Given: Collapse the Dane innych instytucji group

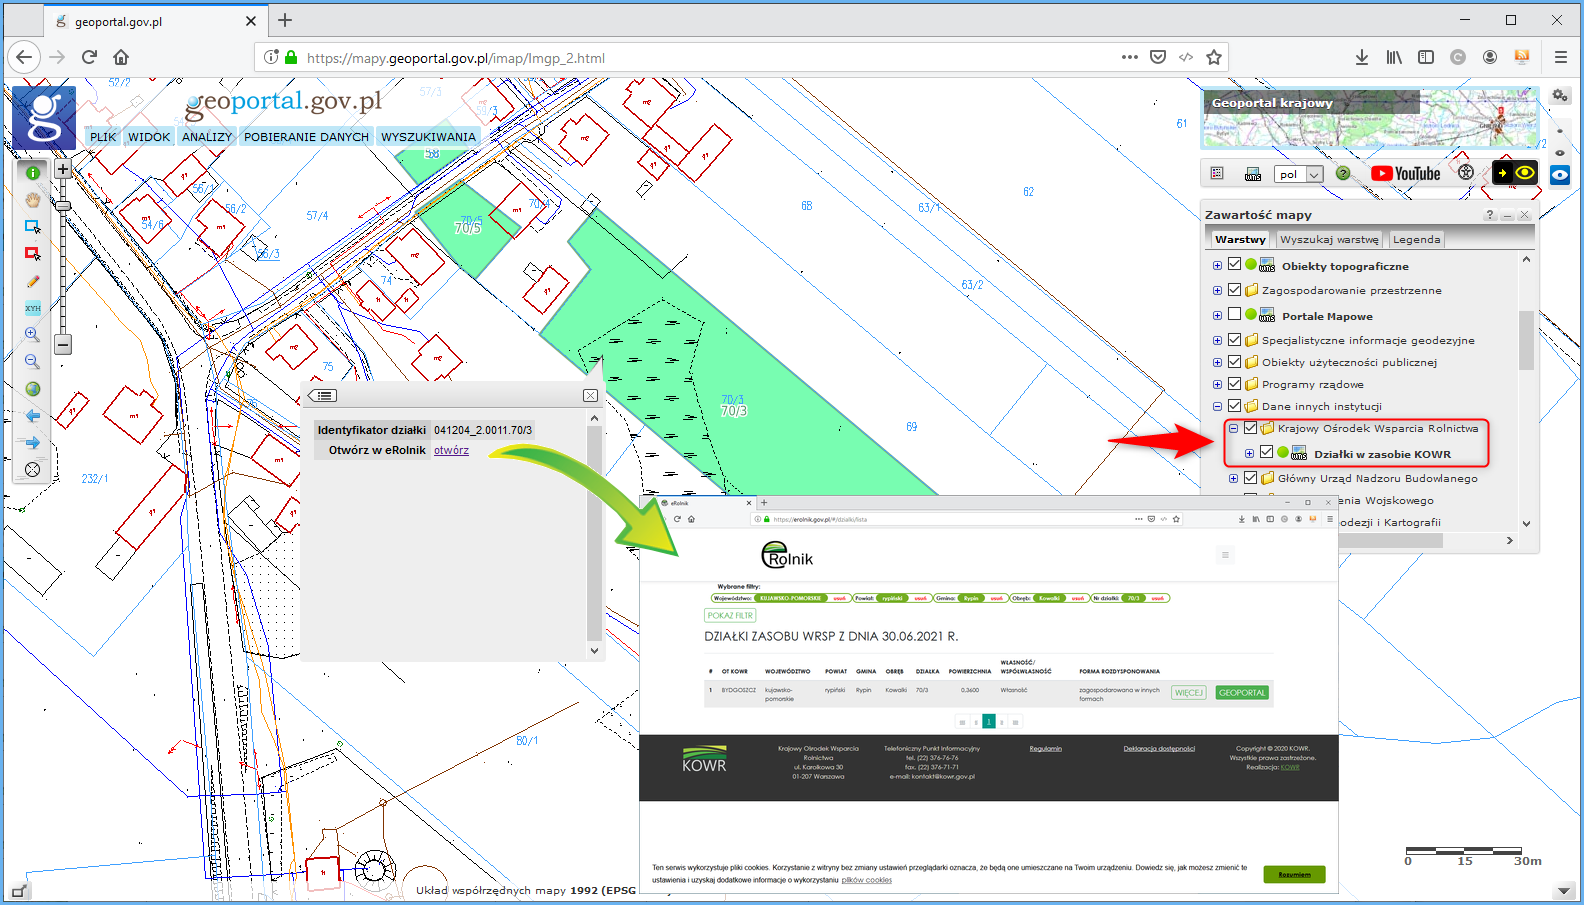Looking at the screenshot, I should click(1217, 407).
